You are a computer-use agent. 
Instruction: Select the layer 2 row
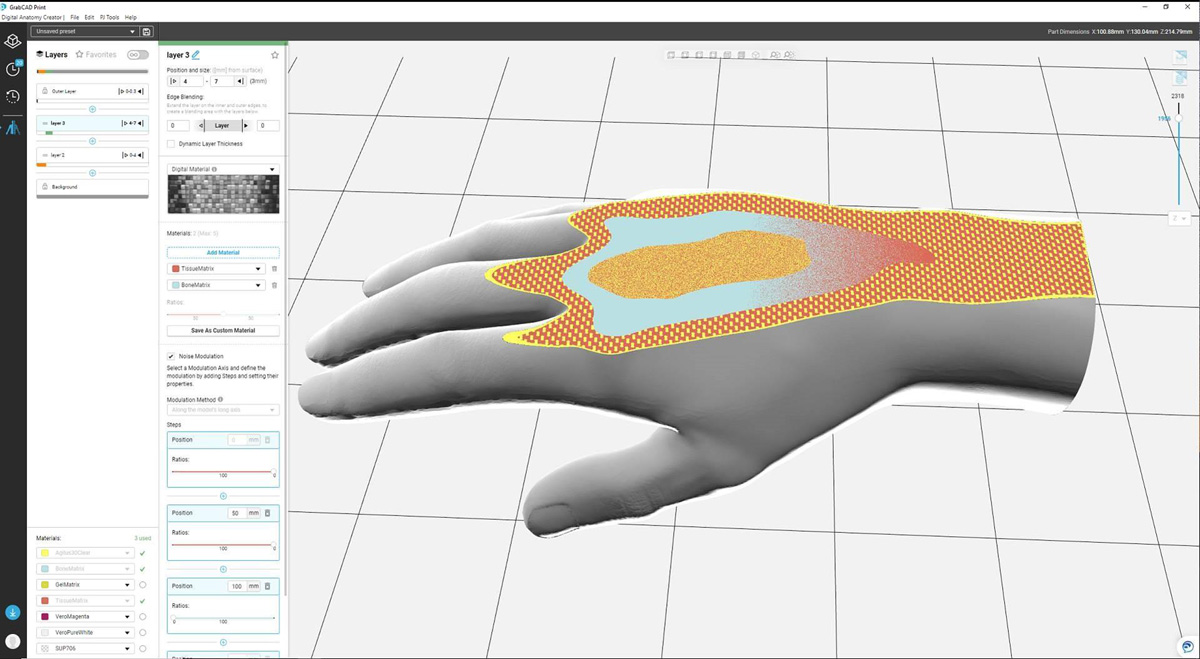tap(93, 156)
